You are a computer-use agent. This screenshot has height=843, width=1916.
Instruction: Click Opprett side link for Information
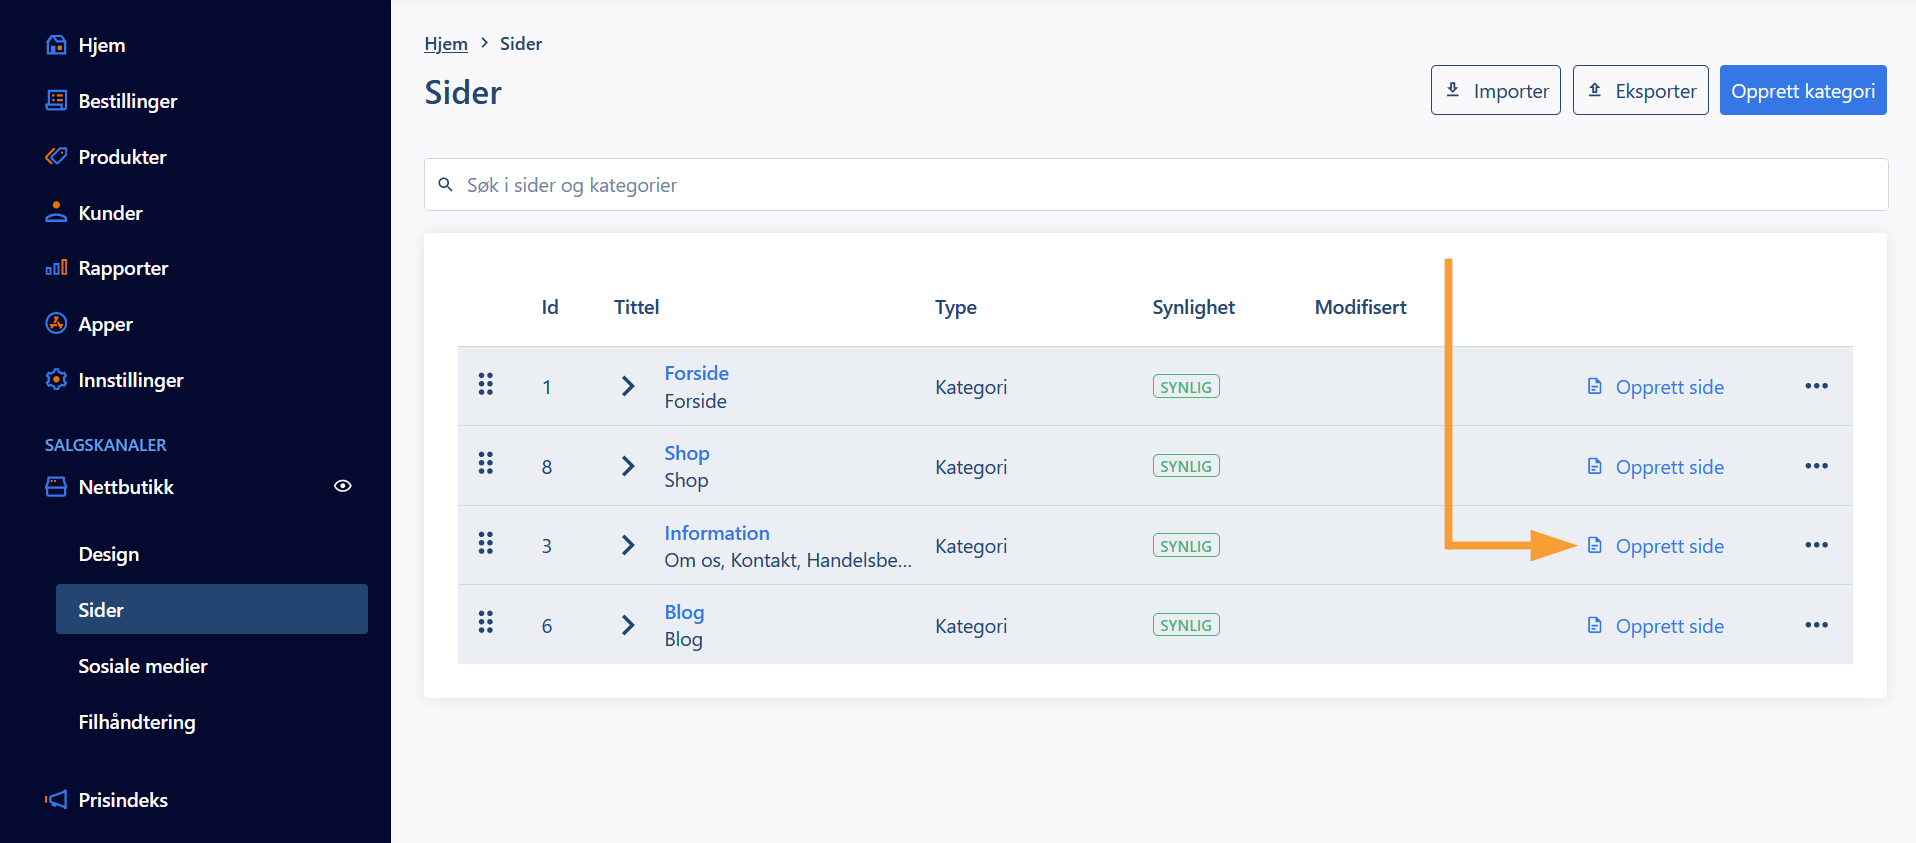point(1668,546)
